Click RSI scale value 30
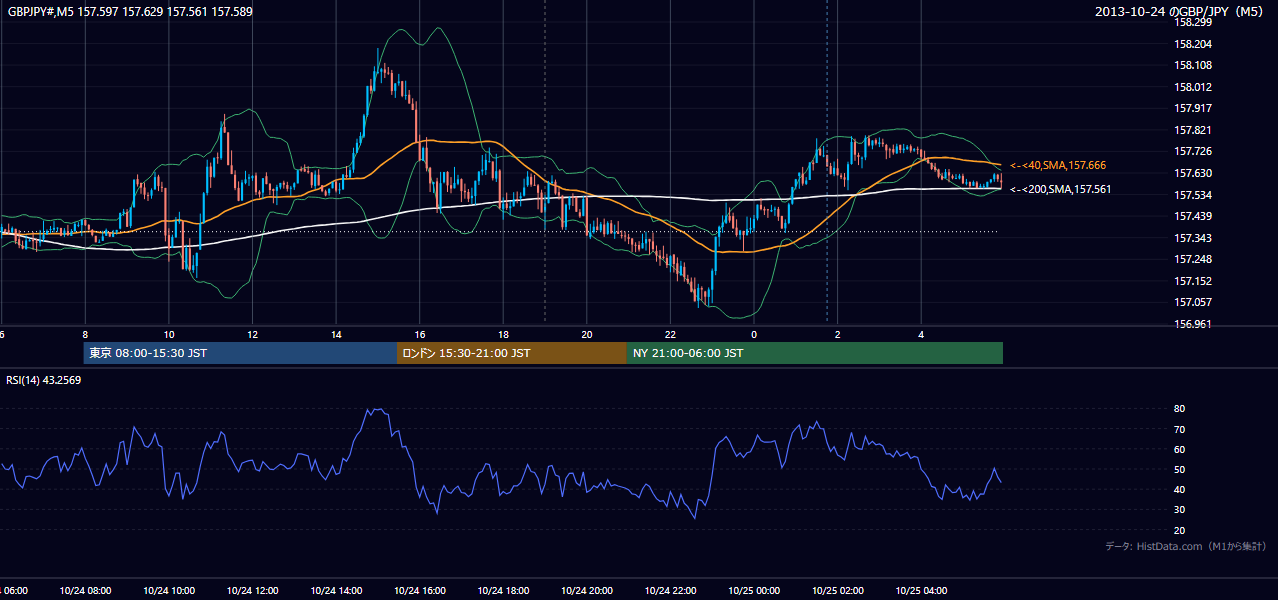This screenshot has width=1278, height=600. click(x=1179, y=509)
